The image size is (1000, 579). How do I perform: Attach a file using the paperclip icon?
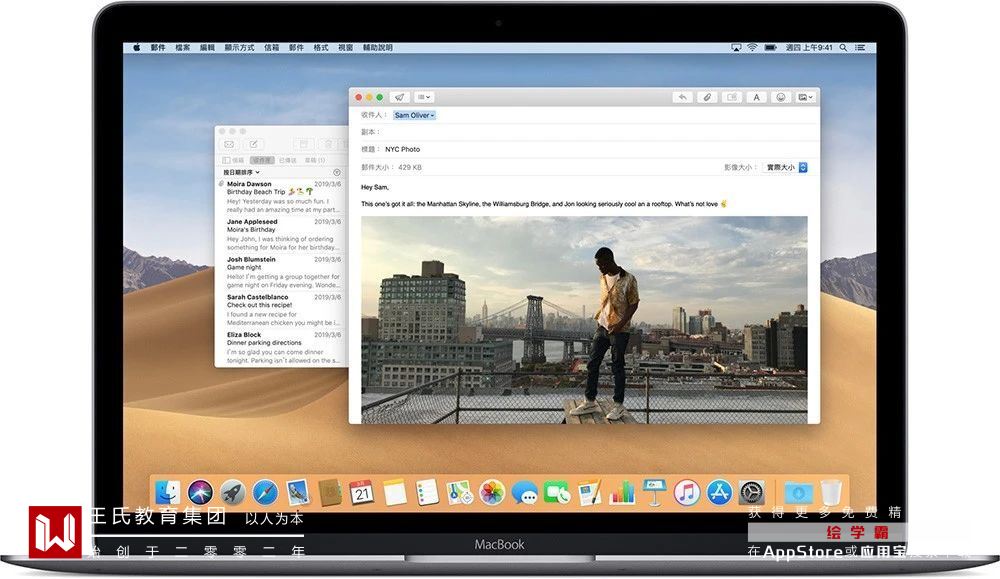pyautogui.click(x=707, y=97)
